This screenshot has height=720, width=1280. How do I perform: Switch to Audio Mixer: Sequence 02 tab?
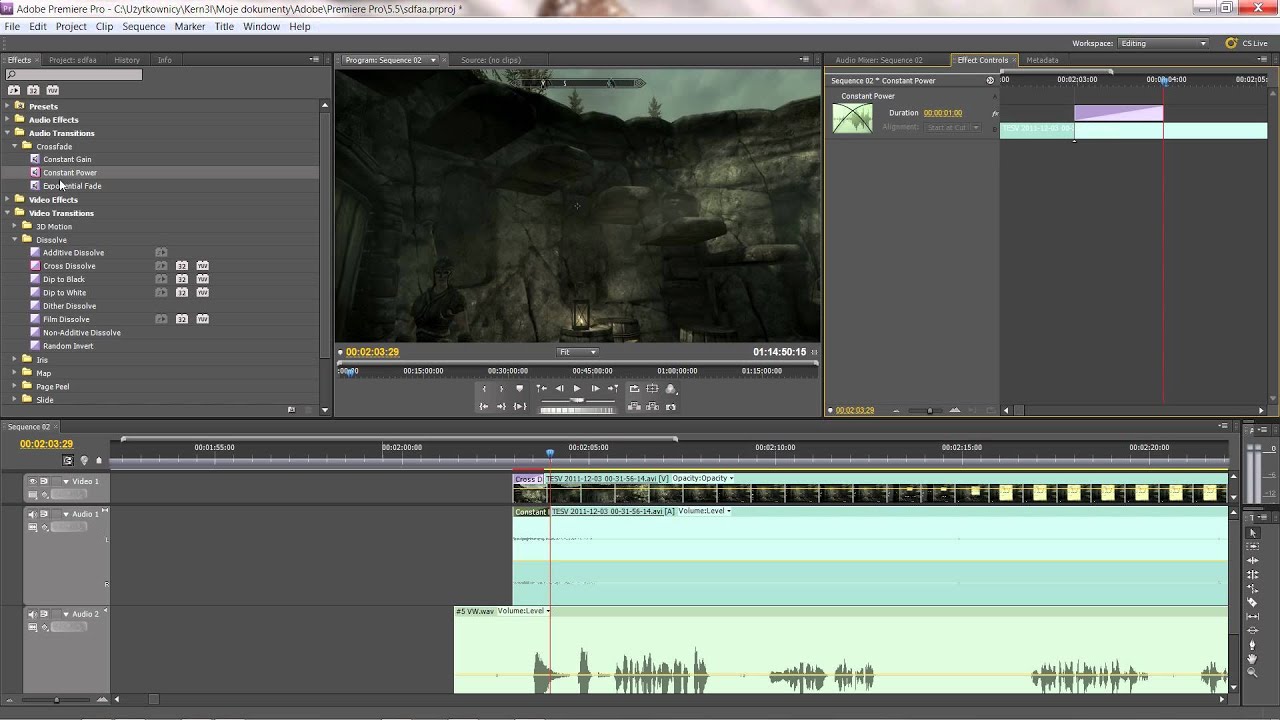[879, 60]
